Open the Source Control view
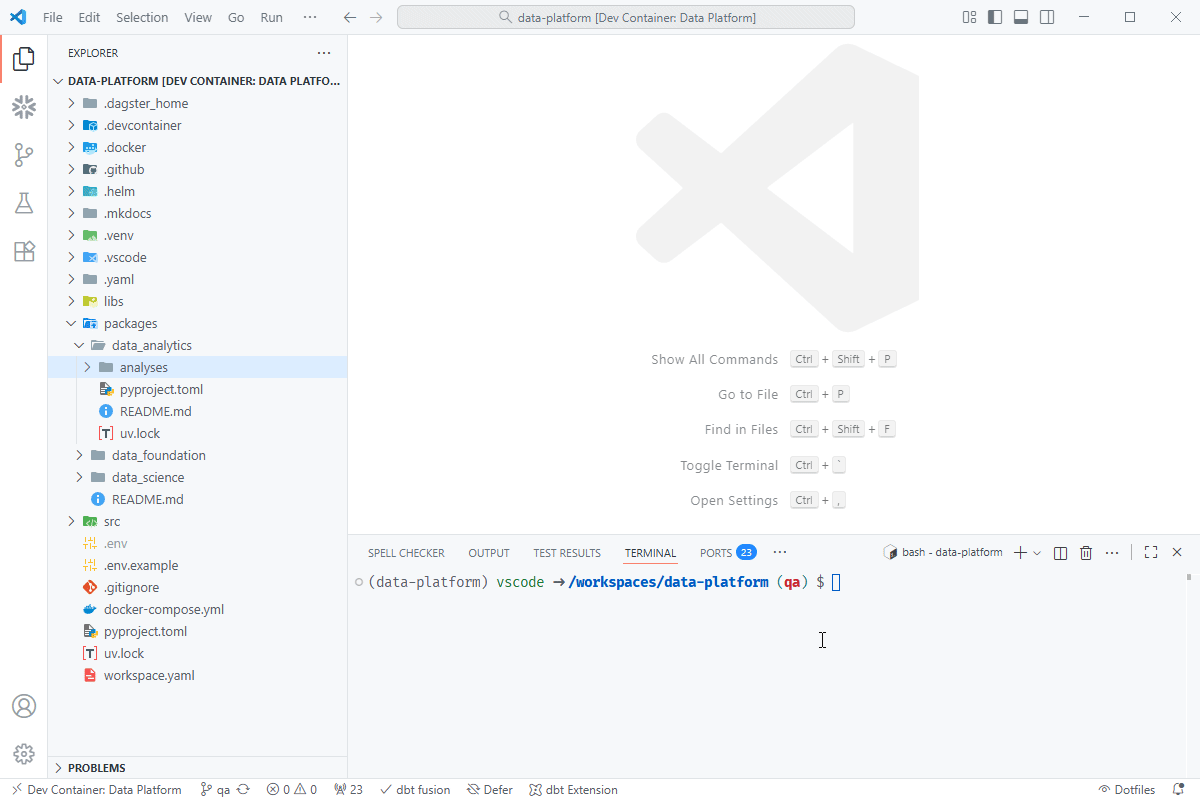1200x800 pixels. tap(24, 155)
